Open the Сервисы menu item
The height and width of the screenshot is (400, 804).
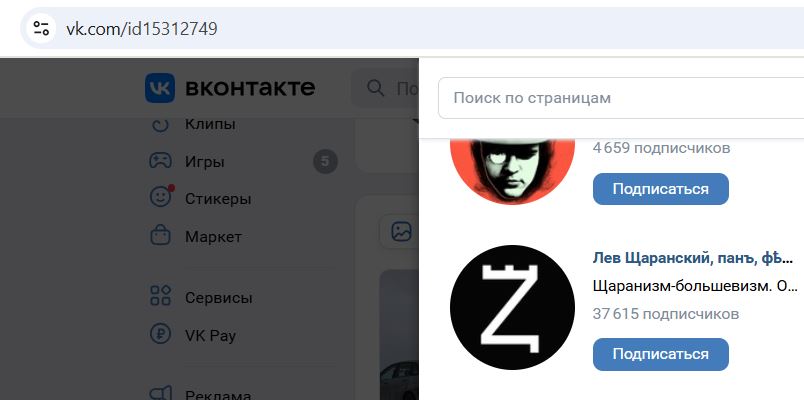tap(219, 297)
